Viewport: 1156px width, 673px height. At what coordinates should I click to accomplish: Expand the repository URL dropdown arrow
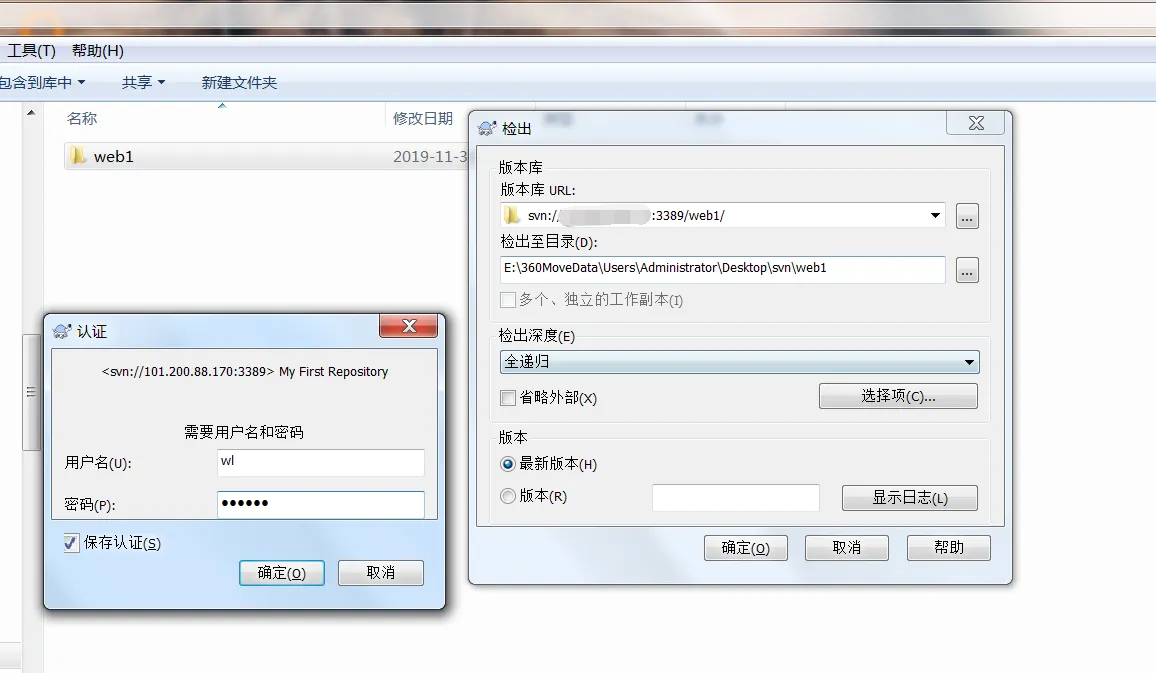[935, 215]
